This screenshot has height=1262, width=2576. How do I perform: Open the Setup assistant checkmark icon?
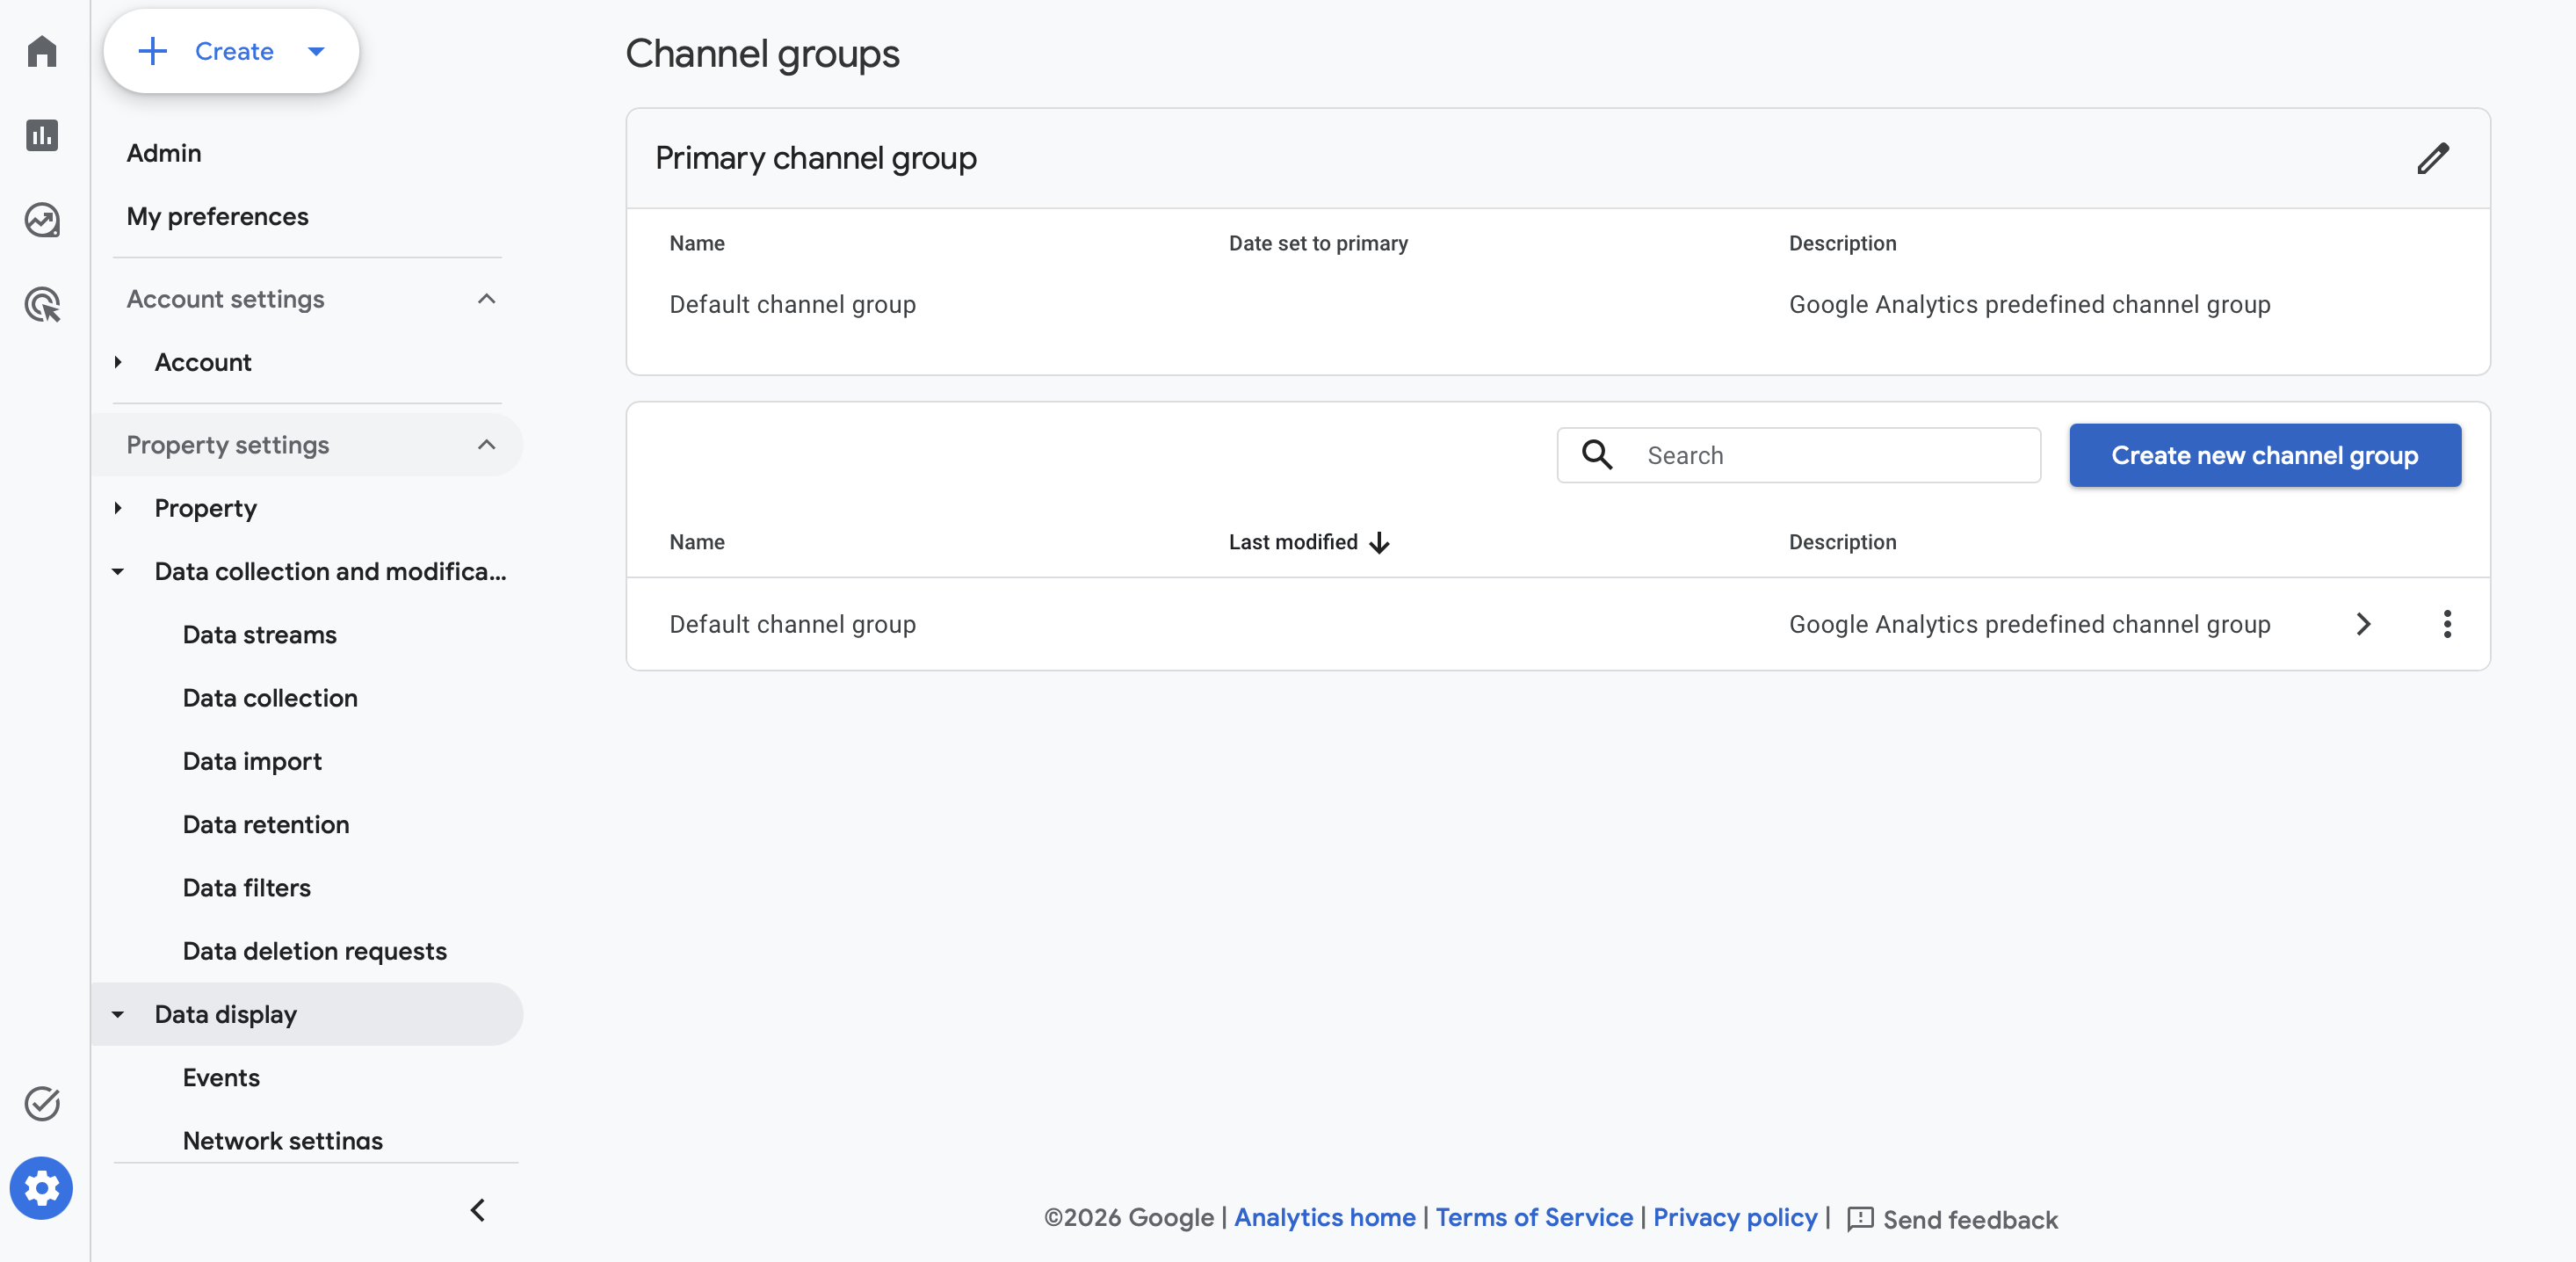(42, 1104)
